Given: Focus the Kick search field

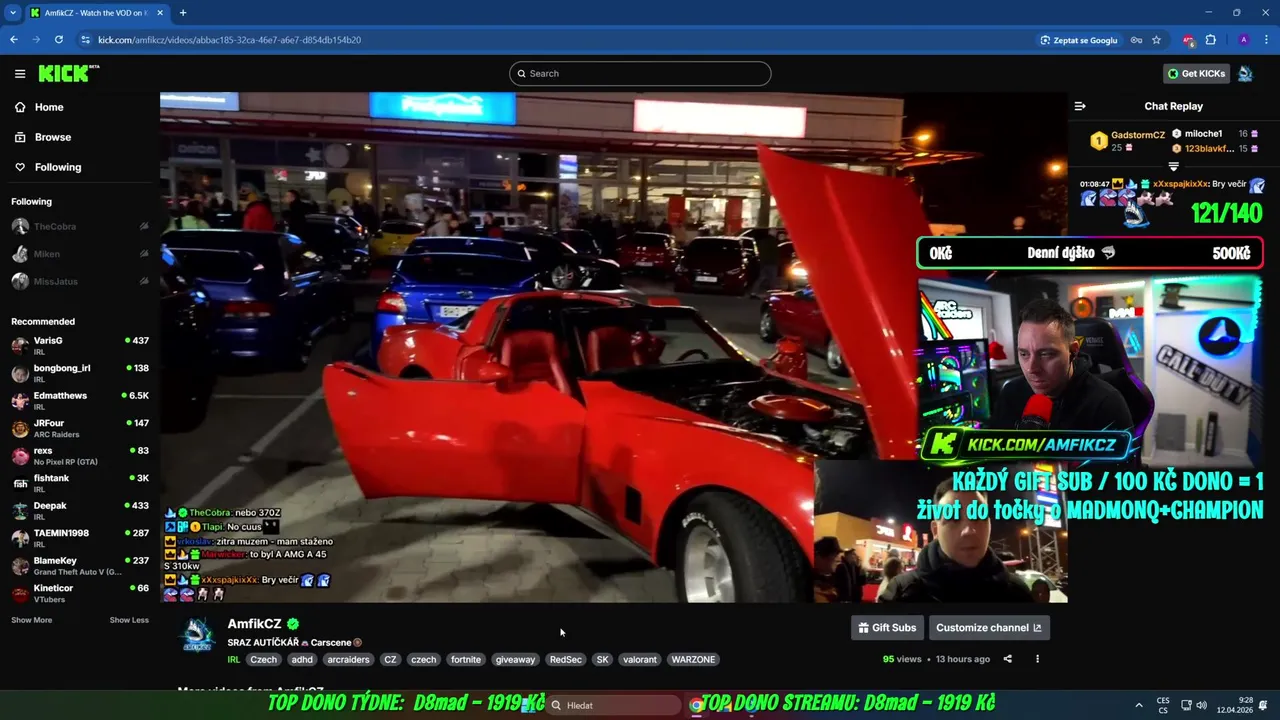Looking at the screenshot, I should click(640, 73).
